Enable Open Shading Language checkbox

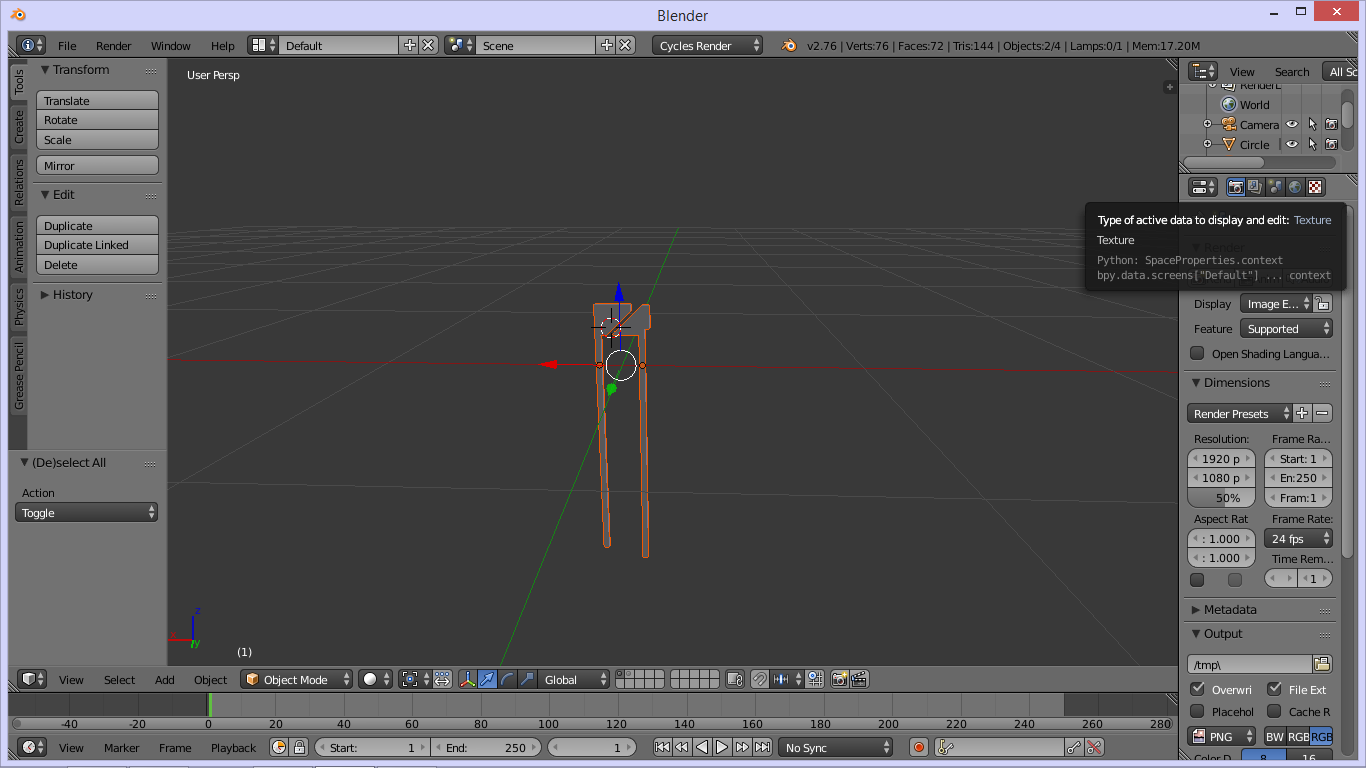pyautogui.click(x=1197, y=353)
